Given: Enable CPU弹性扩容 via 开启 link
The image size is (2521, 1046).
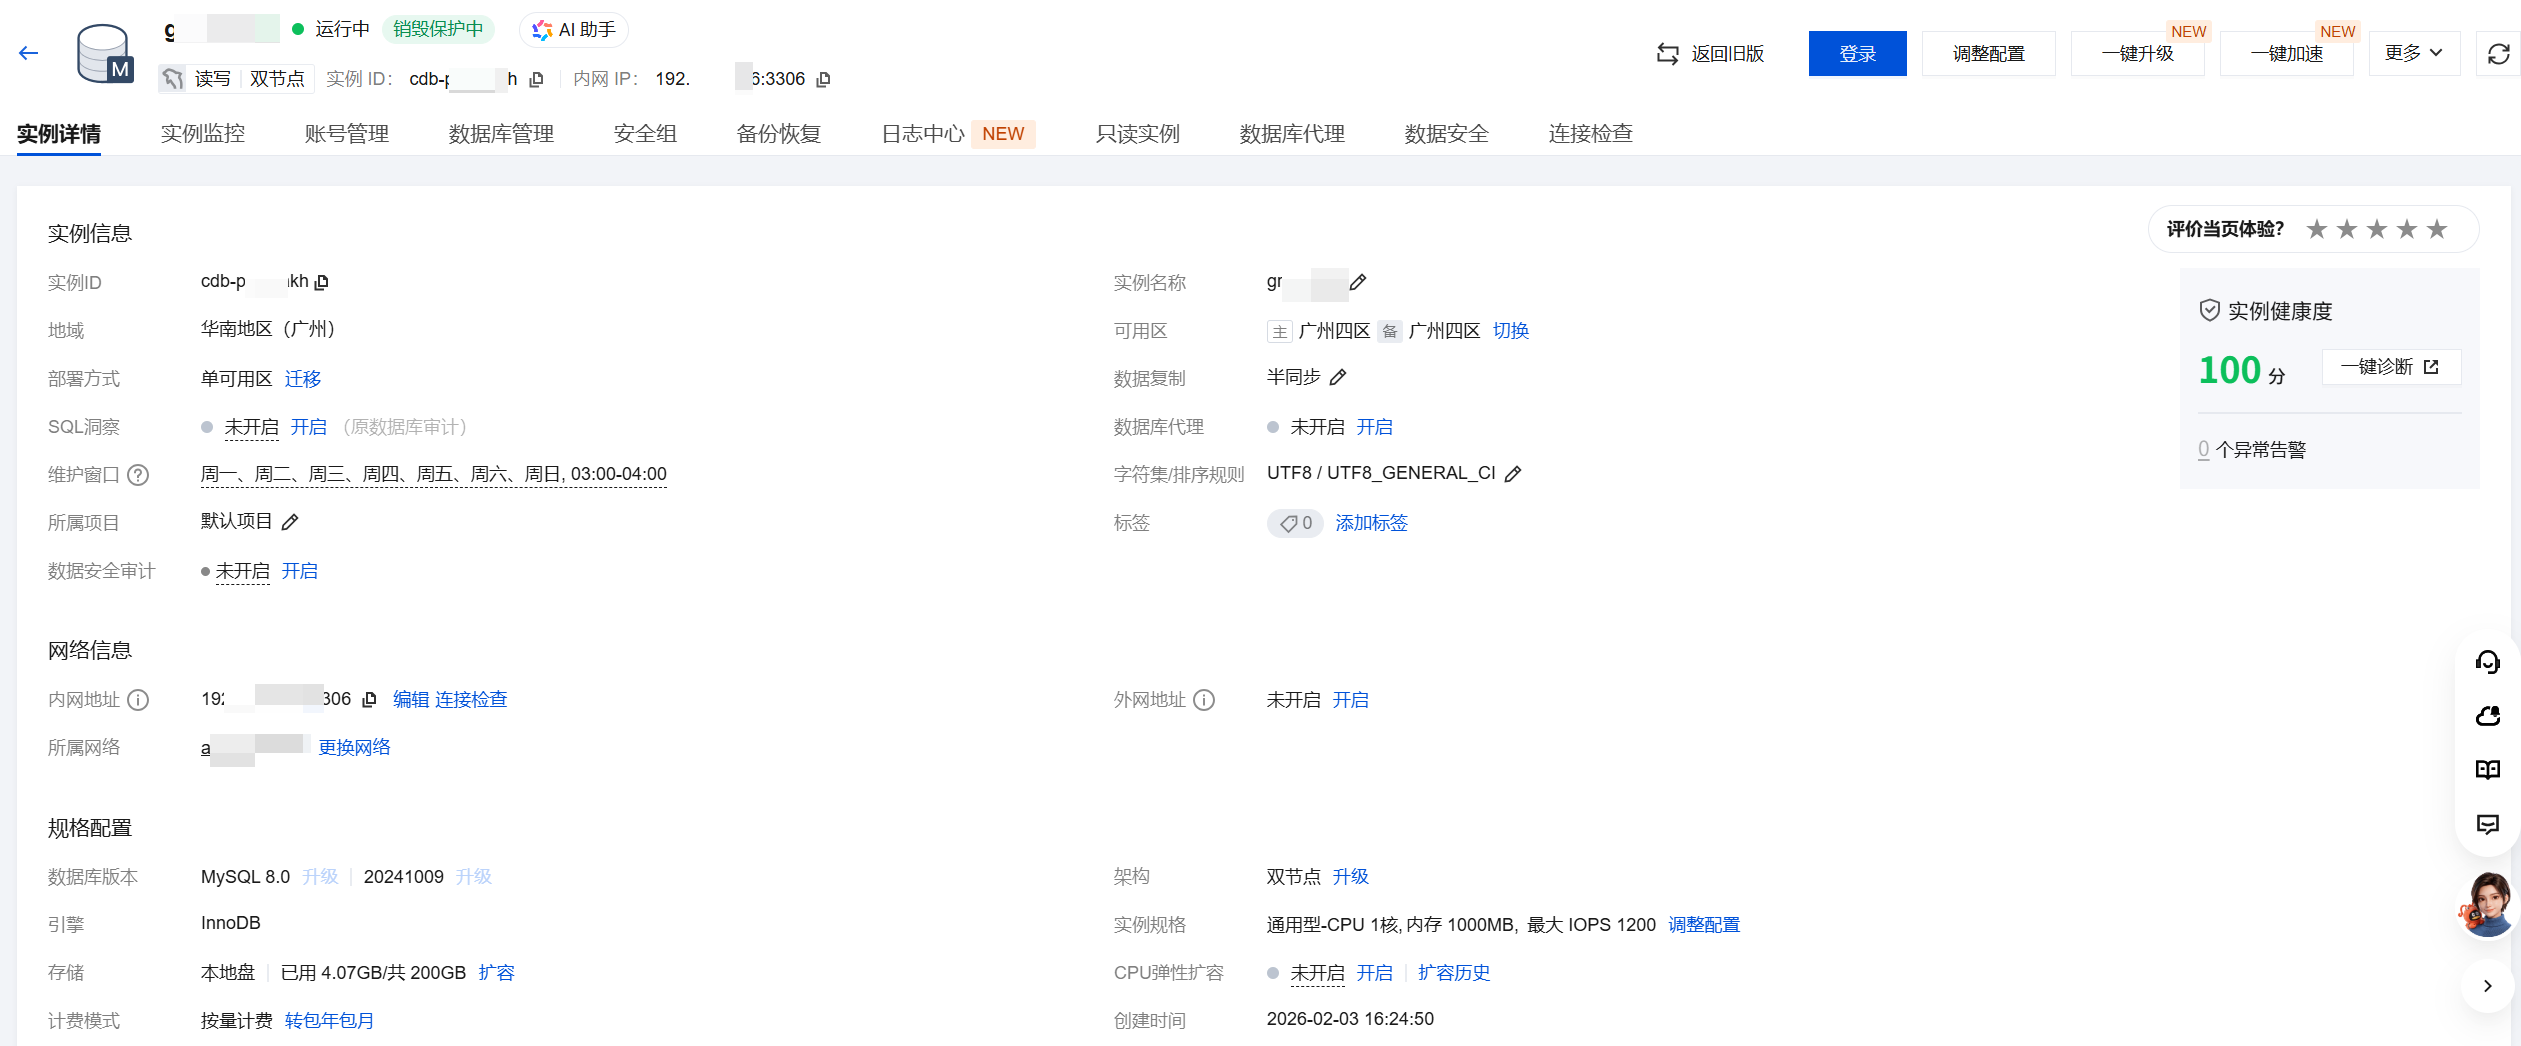Looking at the screenshot, I should (x=1375, y=973).
